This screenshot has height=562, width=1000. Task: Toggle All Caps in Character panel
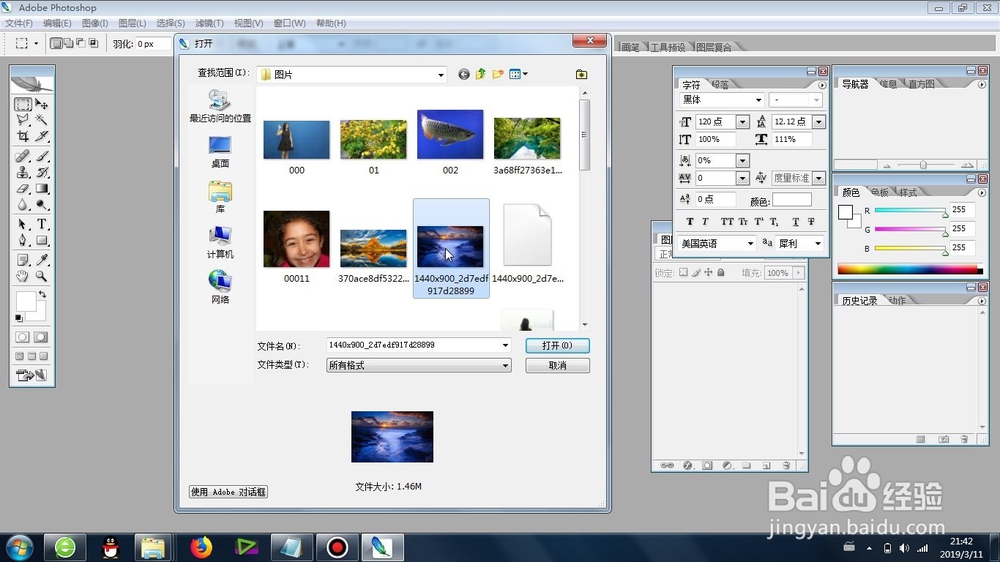(x=727, y=221)
